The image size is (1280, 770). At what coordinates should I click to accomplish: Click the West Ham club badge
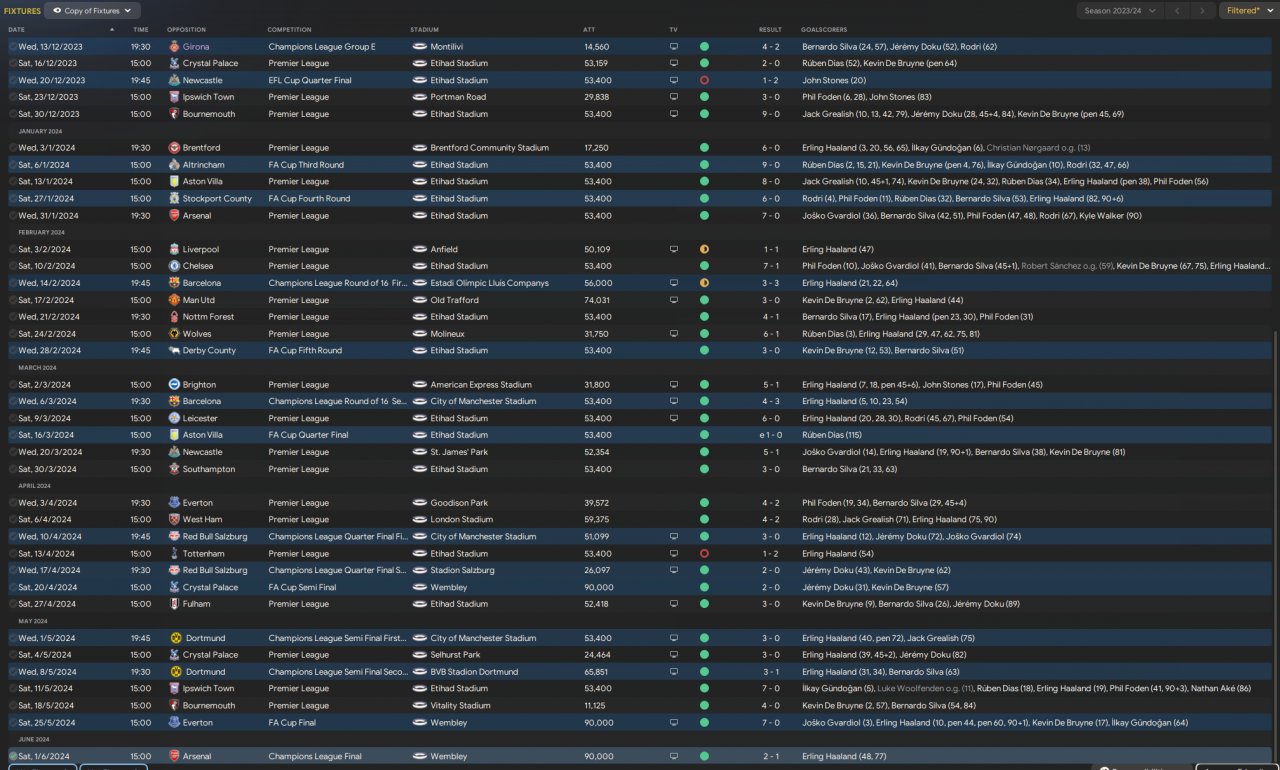174,520
